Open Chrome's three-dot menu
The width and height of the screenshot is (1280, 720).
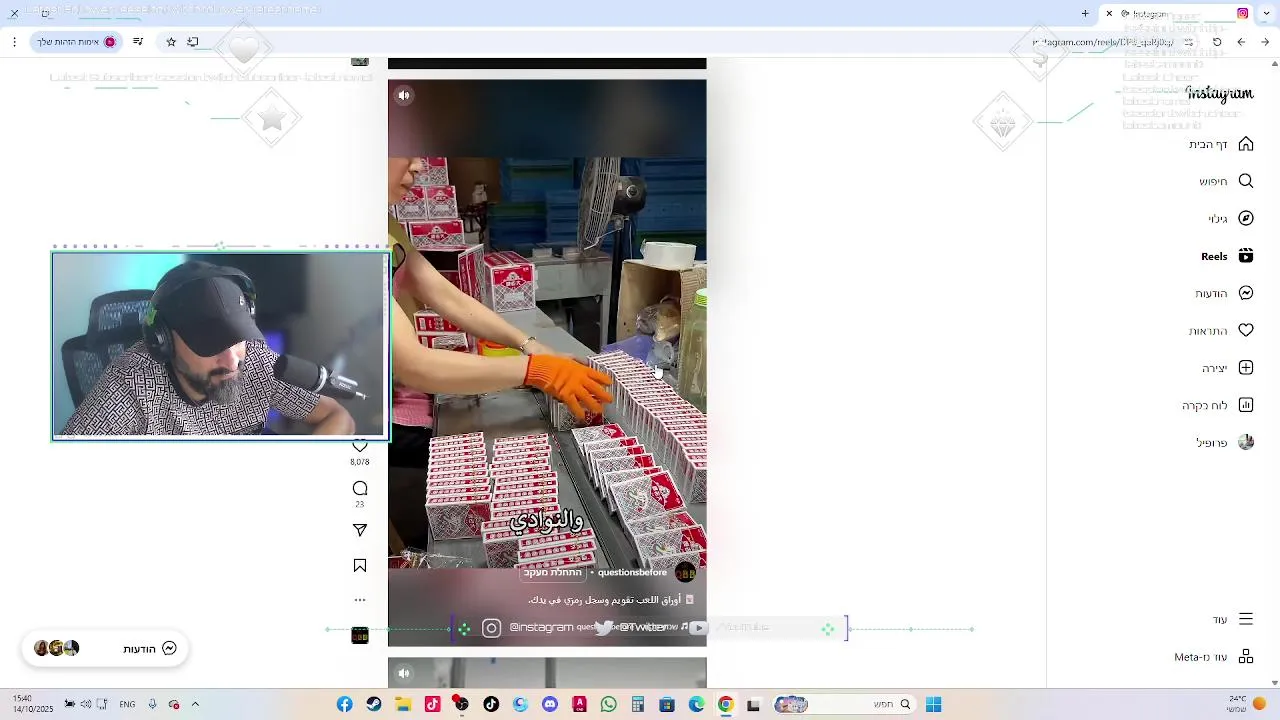click(x=14, y=42)
